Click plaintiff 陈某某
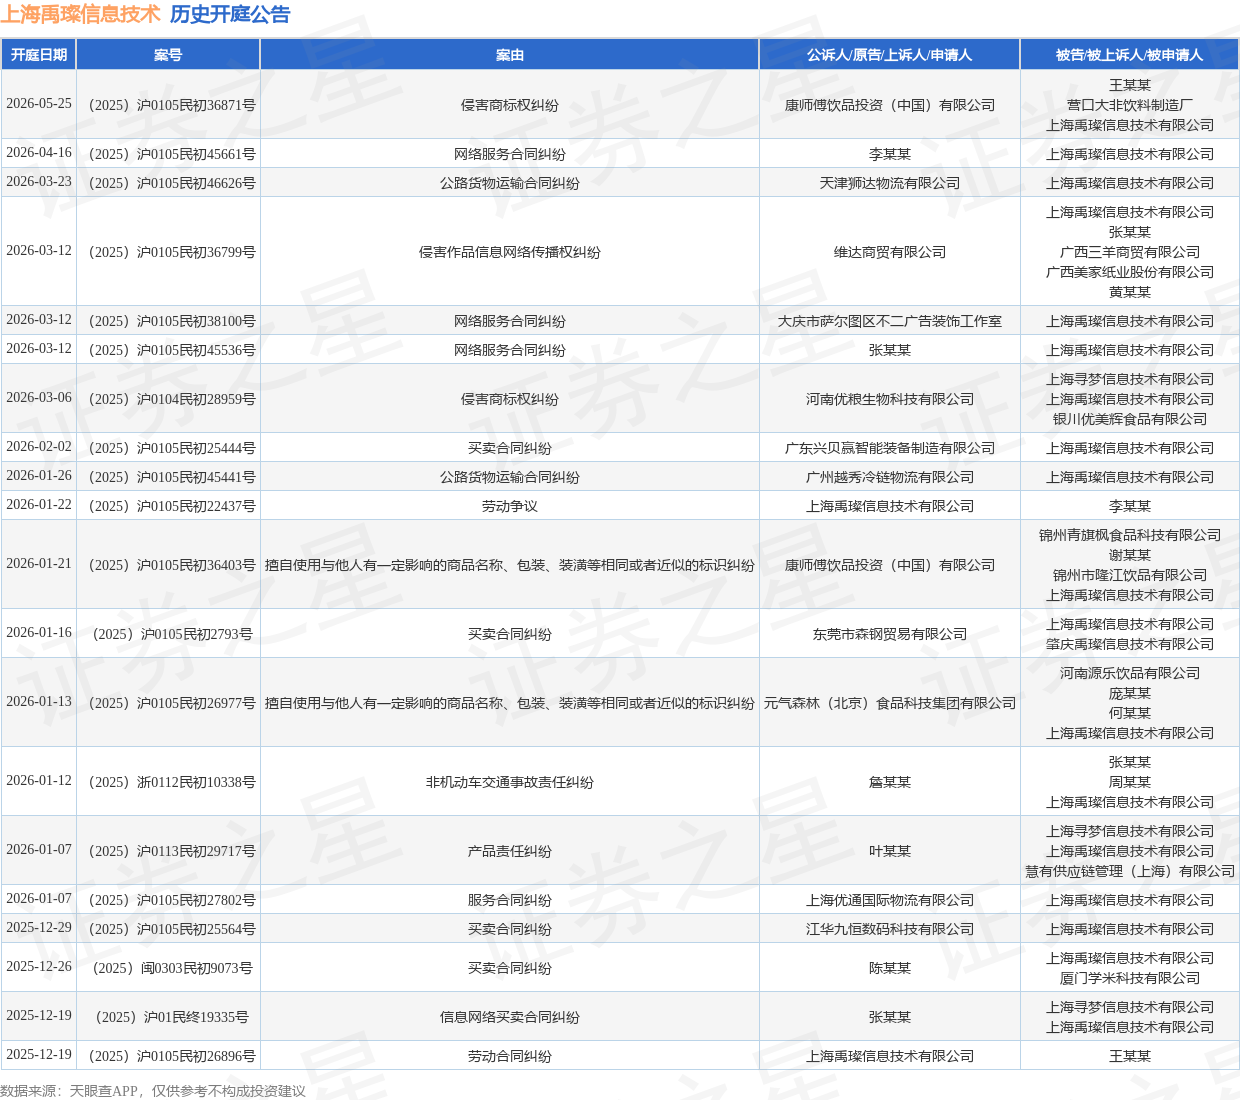The height and width of the screenshot is (1100, 1240). click(x=890, y=968)
